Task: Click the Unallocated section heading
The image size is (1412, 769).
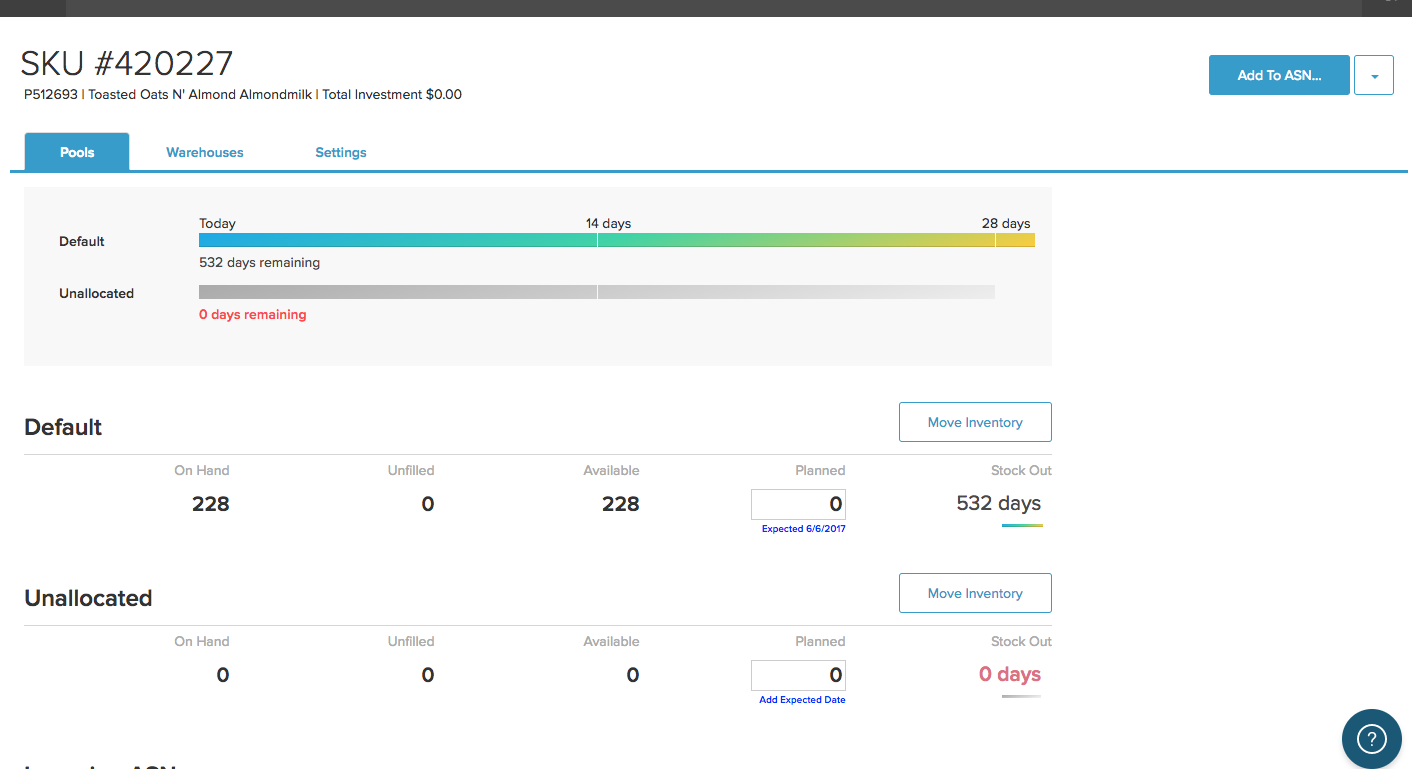Action: 88,598
